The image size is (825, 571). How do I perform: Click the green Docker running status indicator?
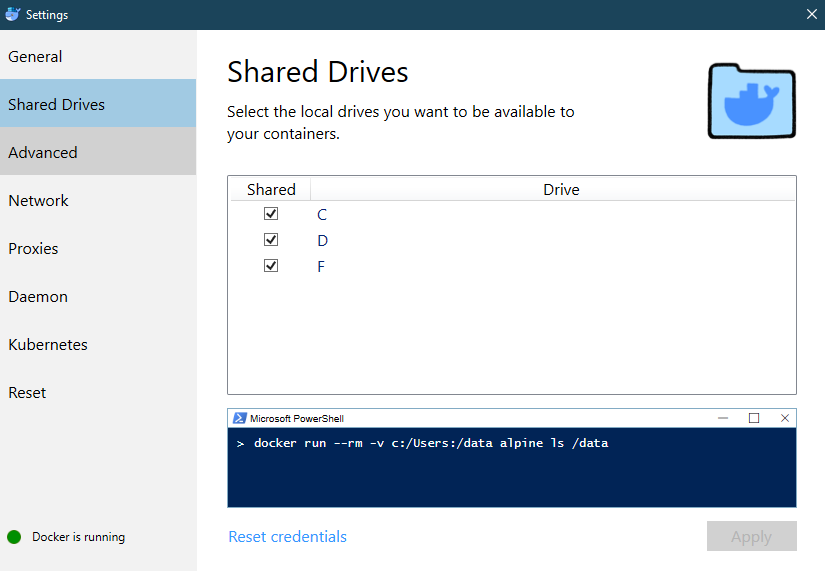click(14, 537)
